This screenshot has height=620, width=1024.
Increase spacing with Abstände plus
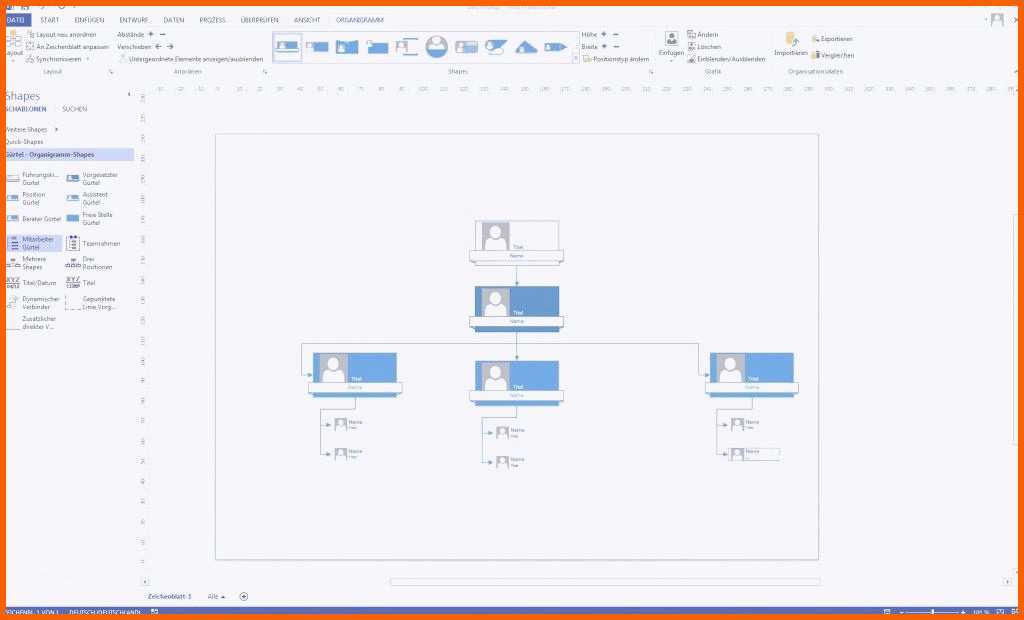[x=151, y=34]
